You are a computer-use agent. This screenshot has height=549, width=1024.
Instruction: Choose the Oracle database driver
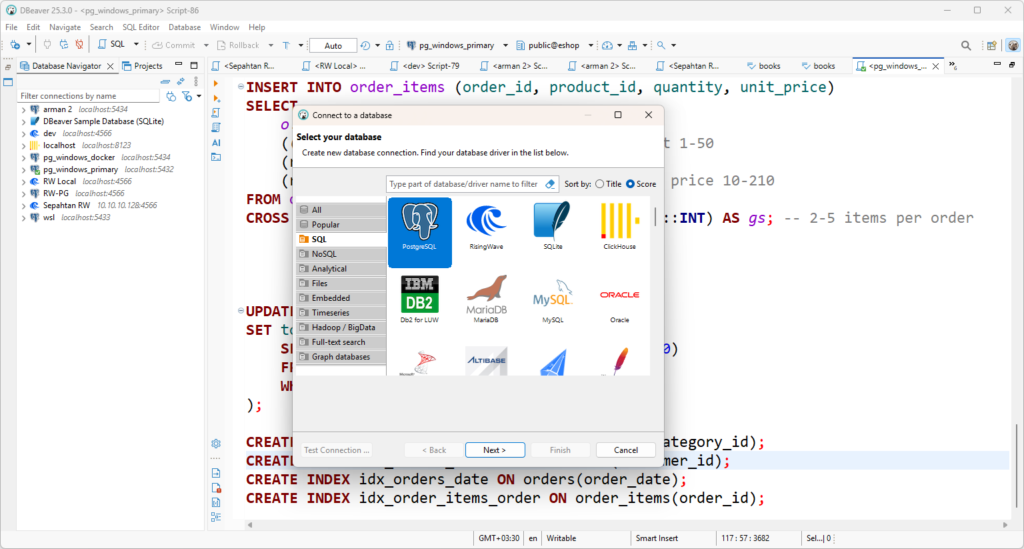[619, 299]
